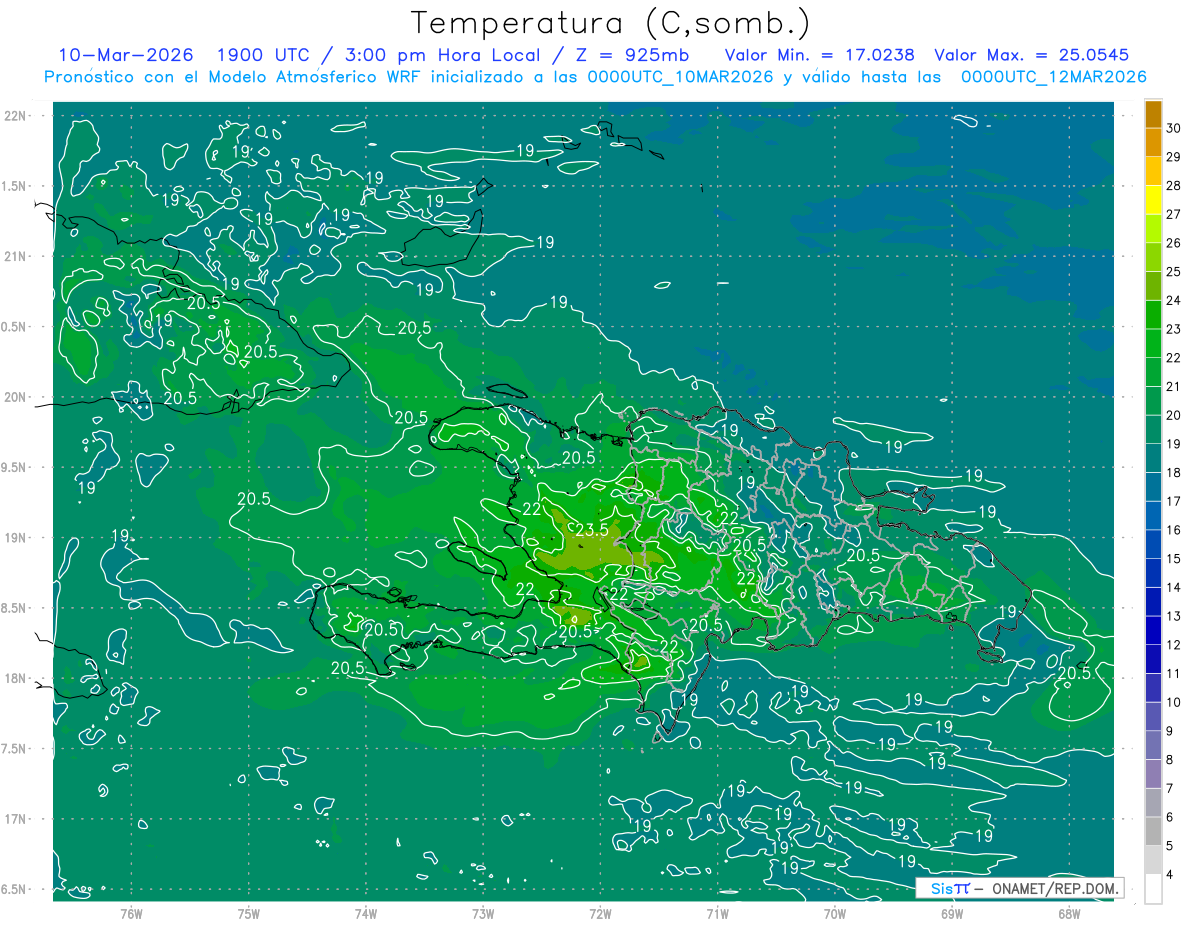Viewport: 1200px width, 927px height.
Task: Pick the topmost dark orange legend swatch
Action: 1153,114
